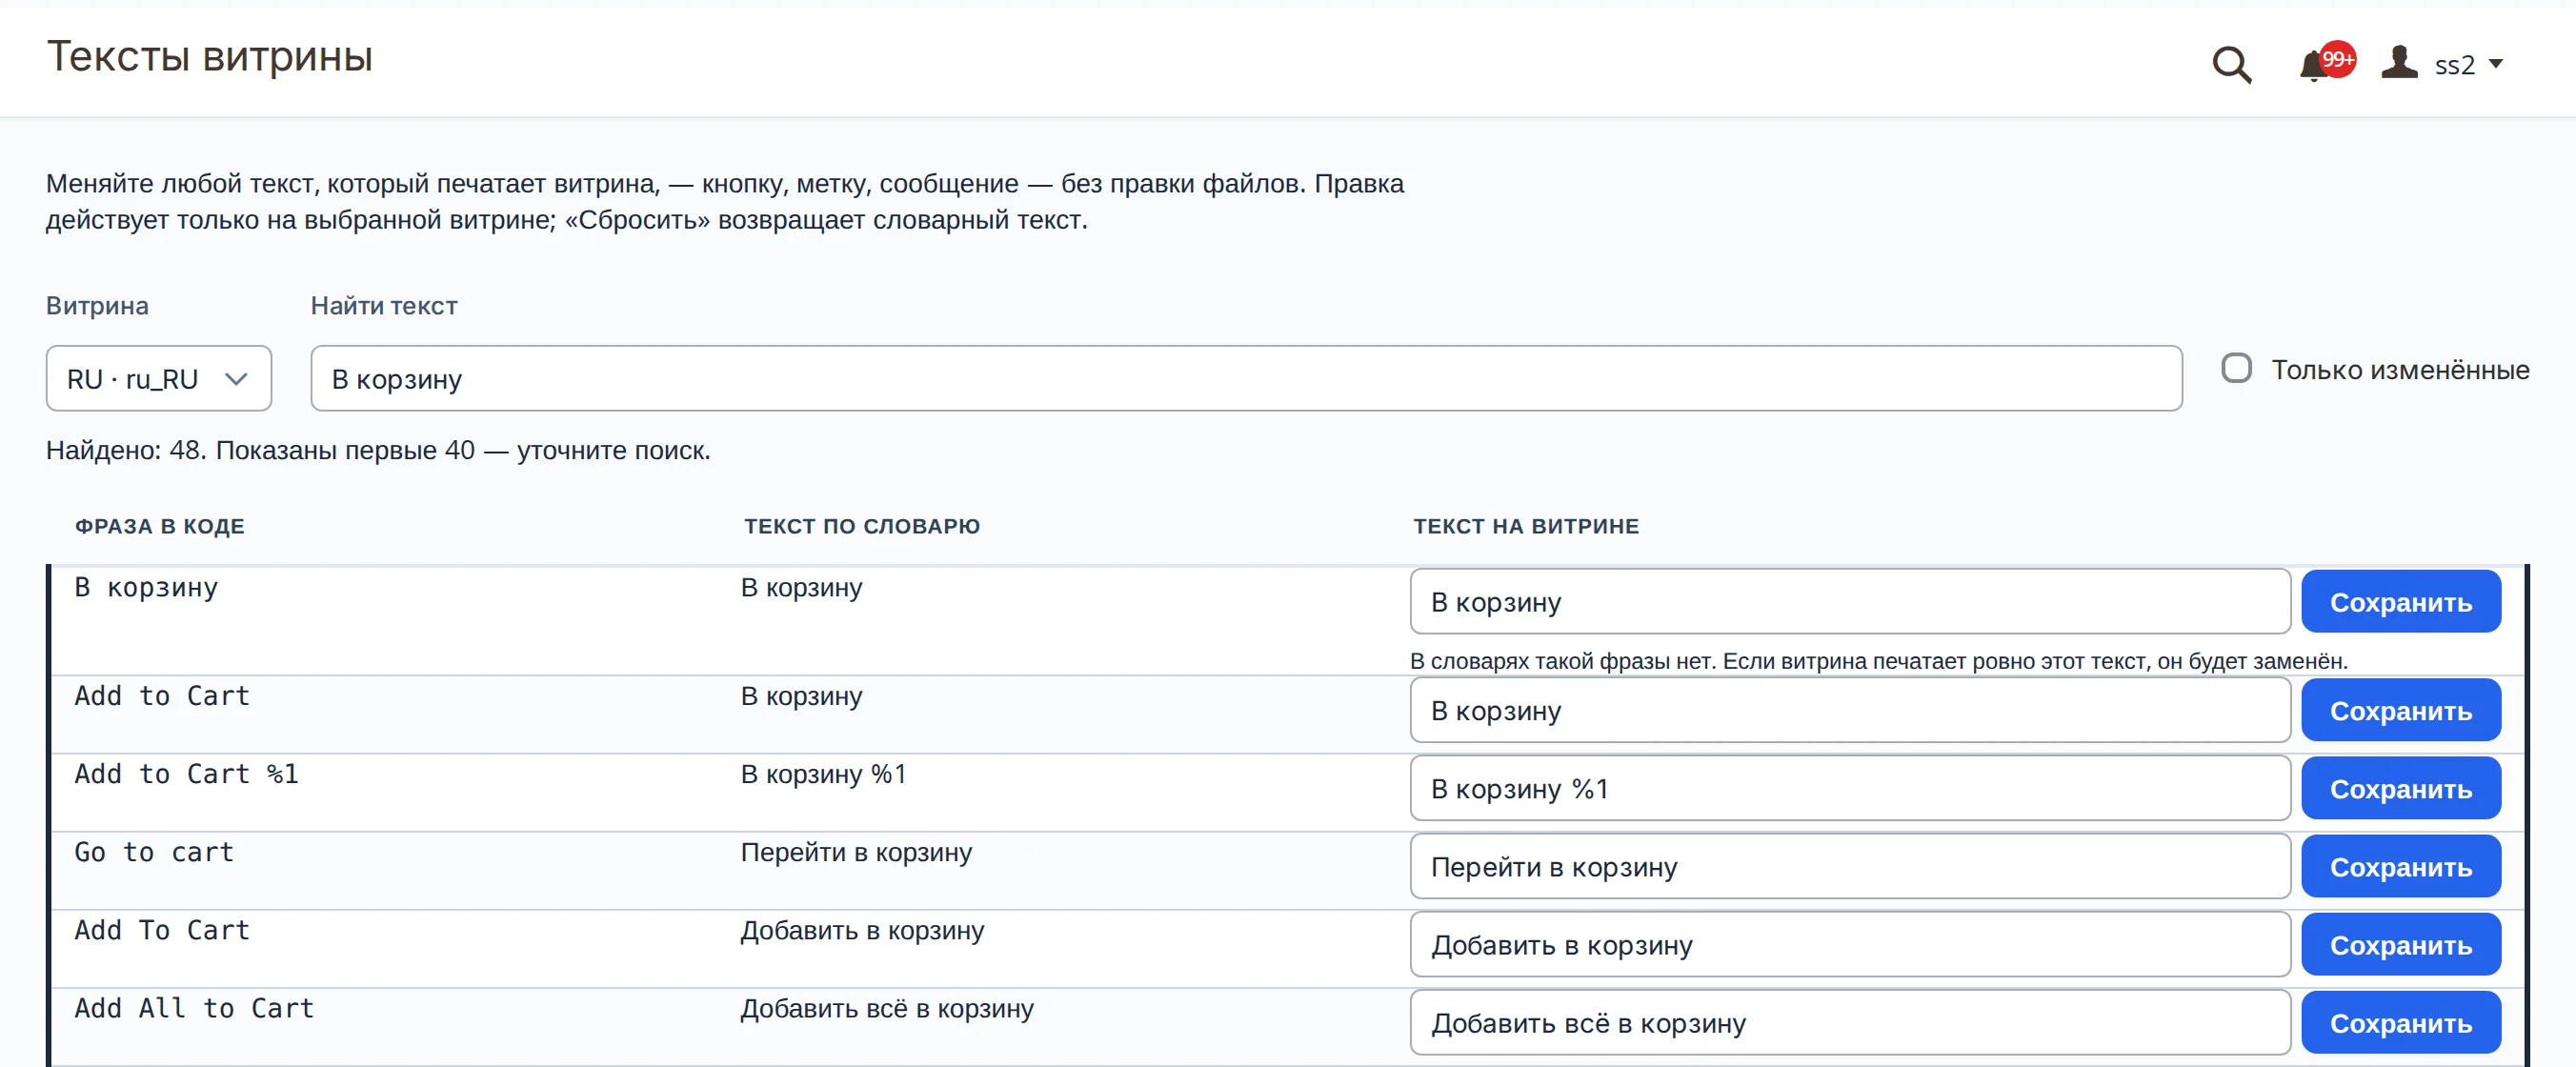The image size is (2576, 1067).
Task: Enable the Только изменённые checkbox
Action: (2236, 368)
